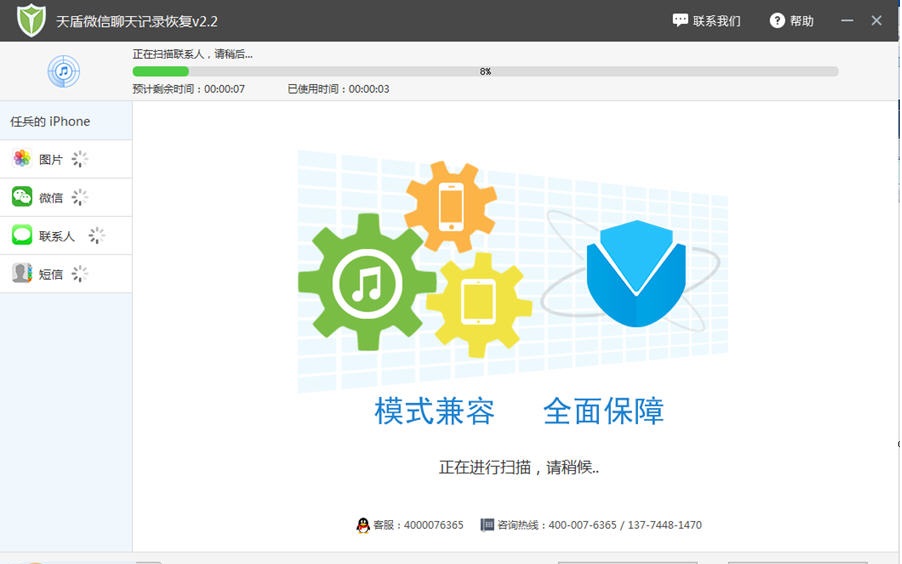Click the 预计剩余时间：00:00:07 text
This screenshot has height=564, width=902.
(189, 89)
